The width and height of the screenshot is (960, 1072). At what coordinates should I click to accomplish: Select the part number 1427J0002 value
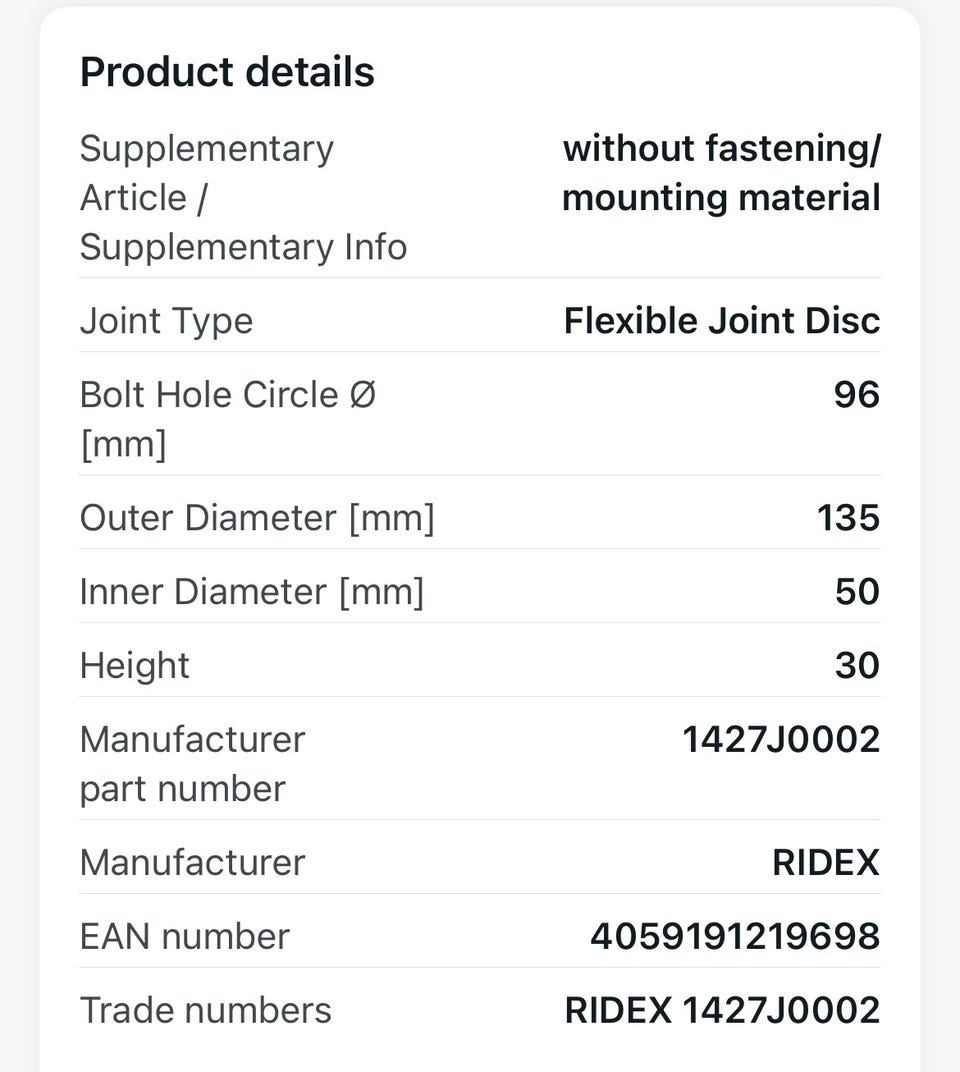click(x=782, y=739)
